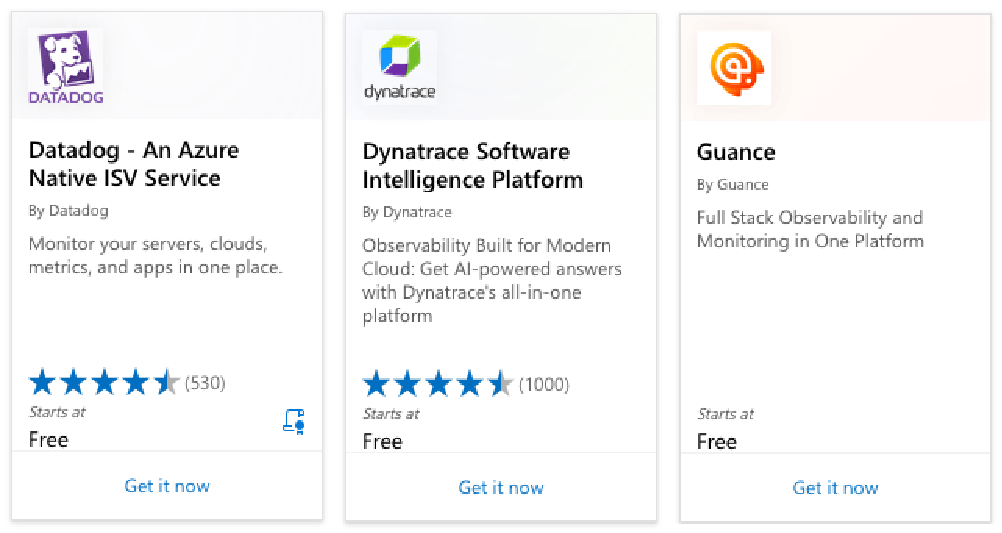Click Dynatrace Observability Built for Modern Cloud description
Image resolution: width=1002 pixels, height=533 pixels.
[492, 281]
